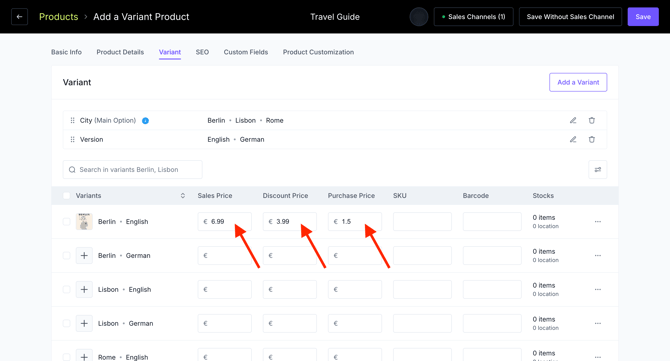
Task: Edit the City option with pencil icon
Action: click(x=573, y=120)
